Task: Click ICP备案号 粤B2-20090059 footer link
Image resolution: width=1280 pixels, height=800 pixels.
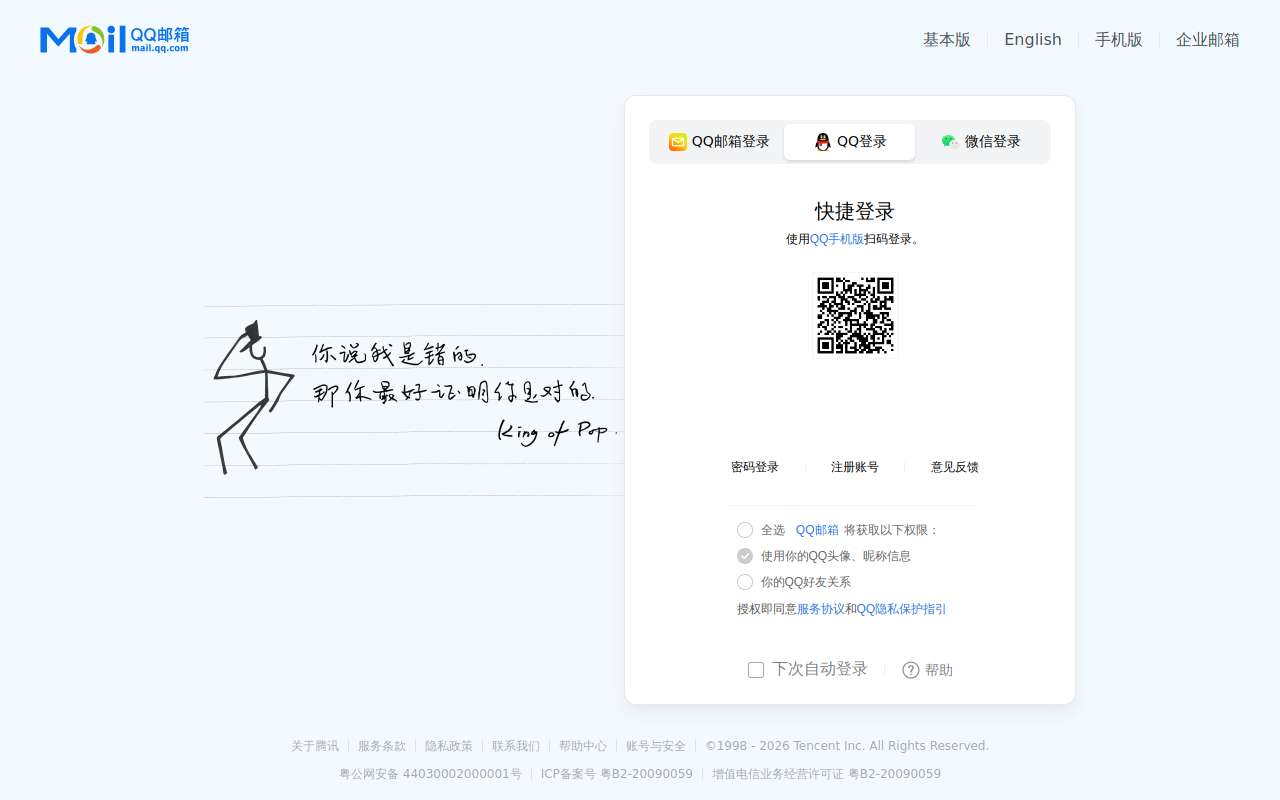Action: [617, 774]
